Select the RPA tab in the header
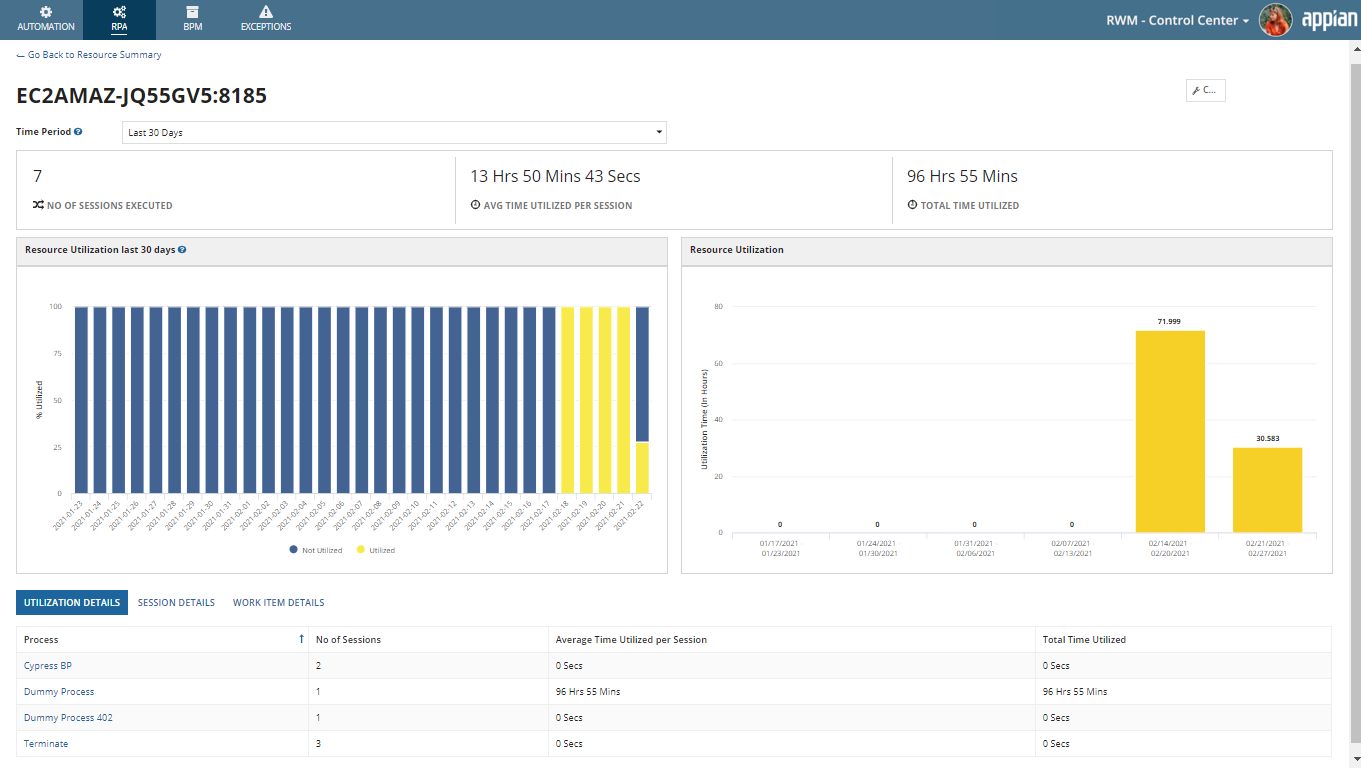 pos(119,19)
